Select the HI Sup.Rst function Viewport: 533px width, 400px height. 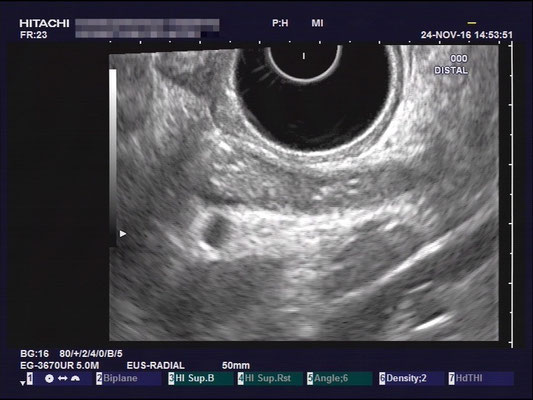(x=271, y=378)
